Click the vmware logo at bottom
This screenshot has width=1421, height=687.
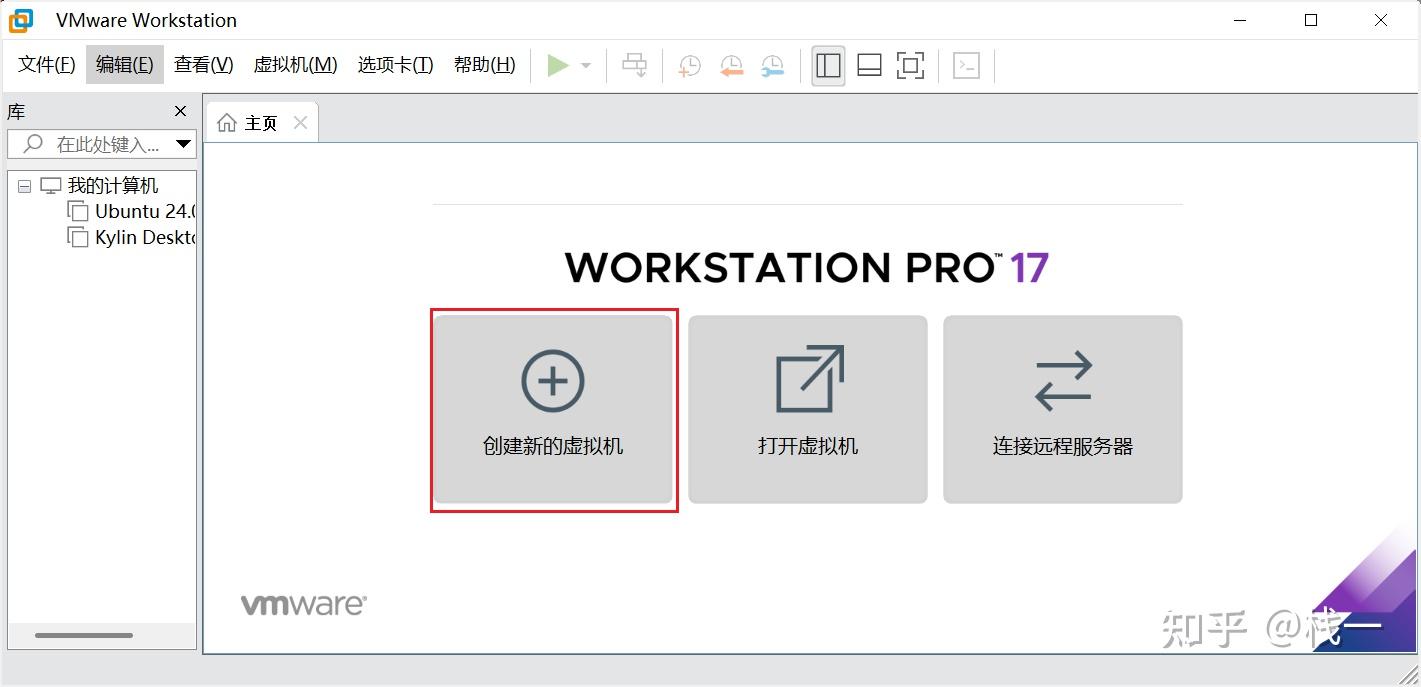pyautogui.click(x=303, y=604)
